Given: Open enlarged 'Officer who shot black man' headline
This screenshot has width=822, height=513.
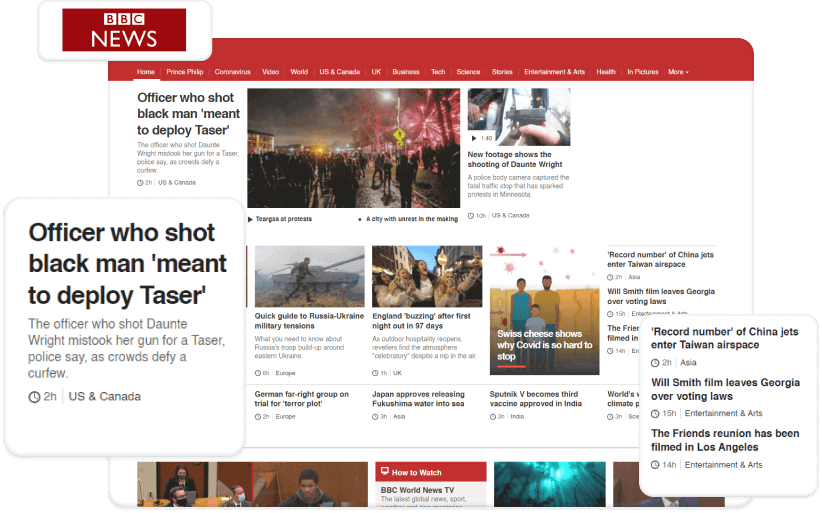Looking at the screenshot, I should [x=127, y=264].
